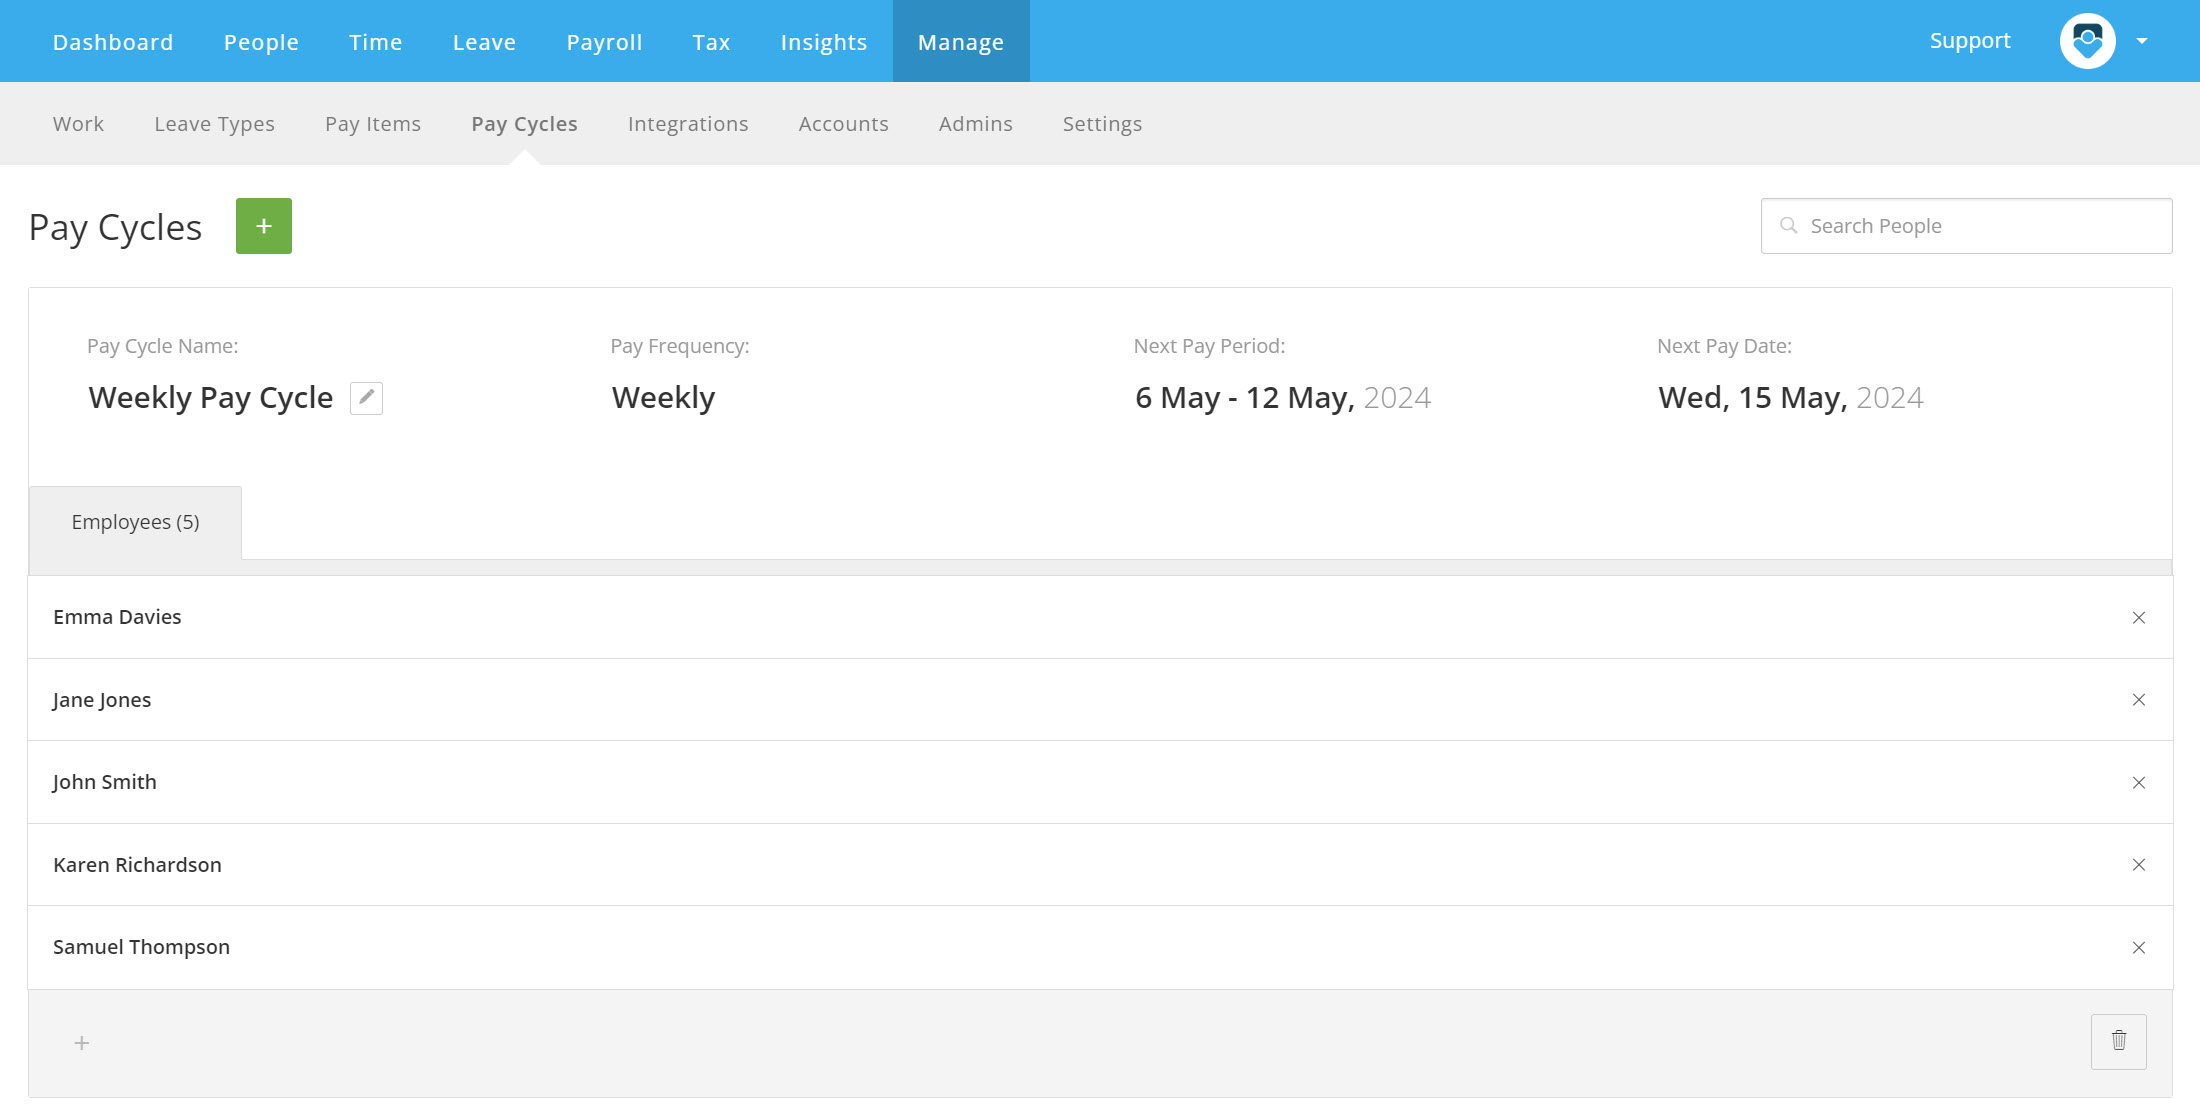2200x1105 pixels.
Task: Remove John Smith from the pay cycle
Action: pyautogui.click(x=2139, y=783)
